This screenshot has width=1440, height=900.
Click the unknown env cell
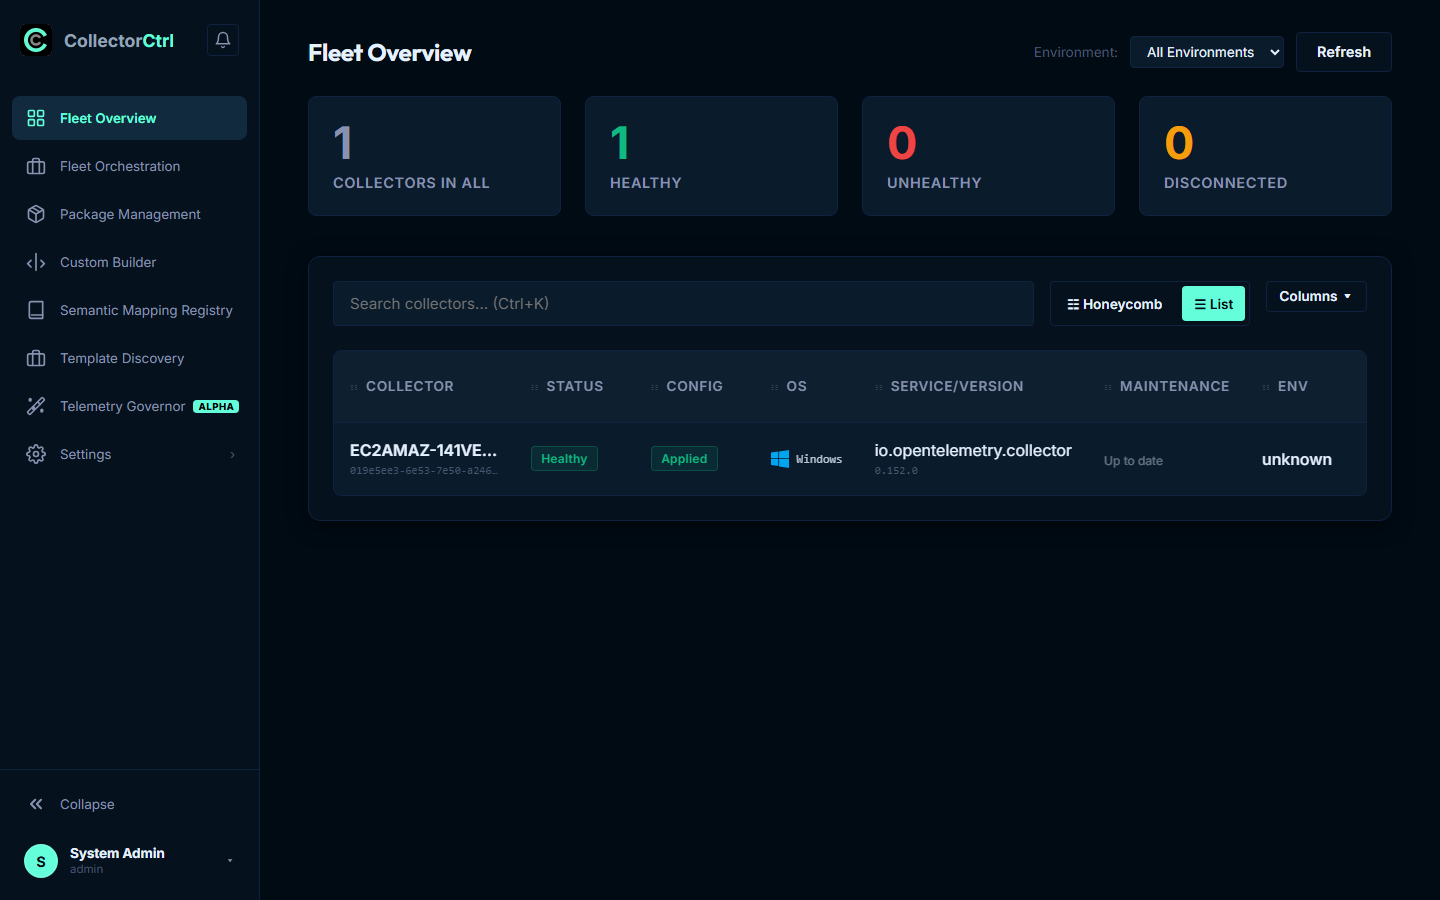[x=1296, y=460]
